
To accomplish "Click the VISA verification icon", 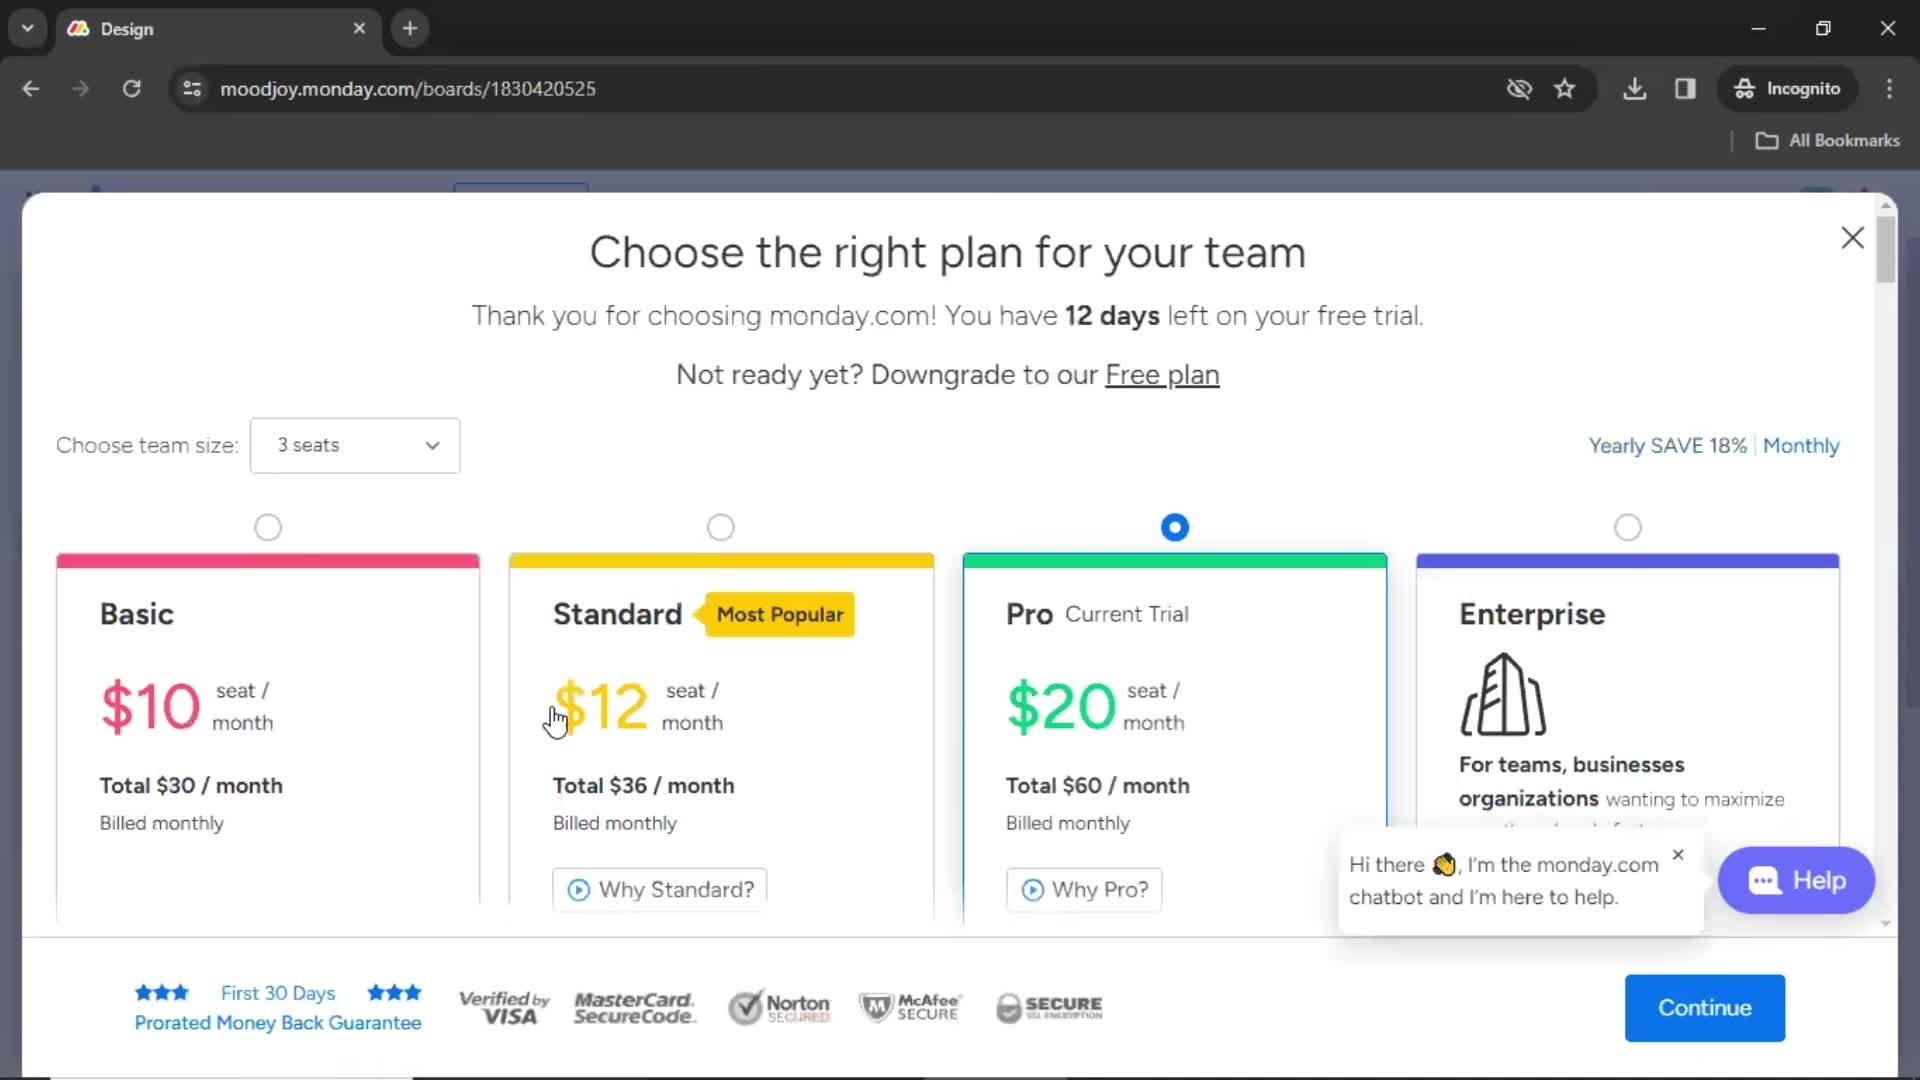I will 505,1007.
